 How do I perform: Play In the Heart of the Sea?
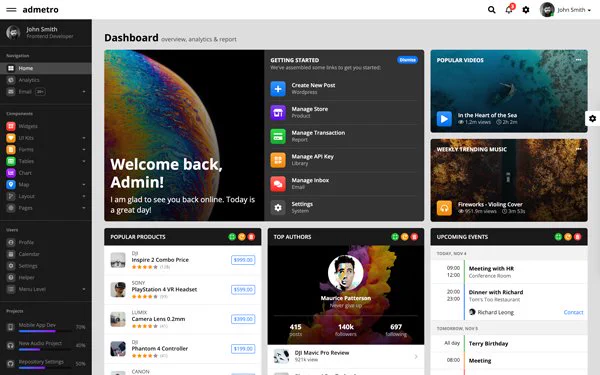pos(444,119)
